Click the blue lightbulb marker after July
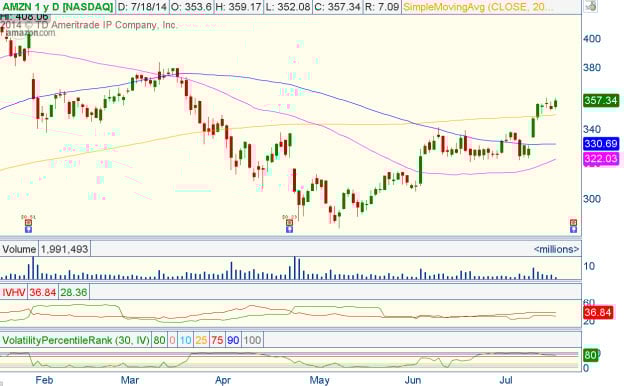The height and width of the screenshot is (386, 625). tap(573, 229)
